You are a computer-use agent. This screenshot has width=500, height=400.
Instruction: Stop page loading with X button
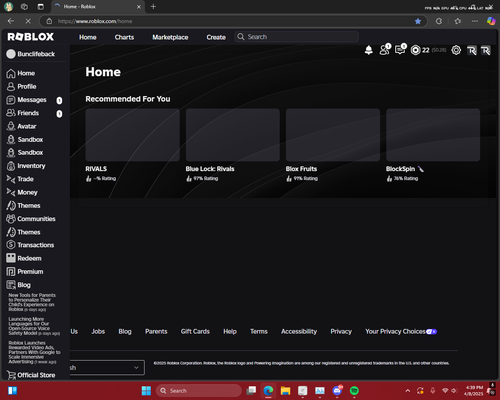28,21
